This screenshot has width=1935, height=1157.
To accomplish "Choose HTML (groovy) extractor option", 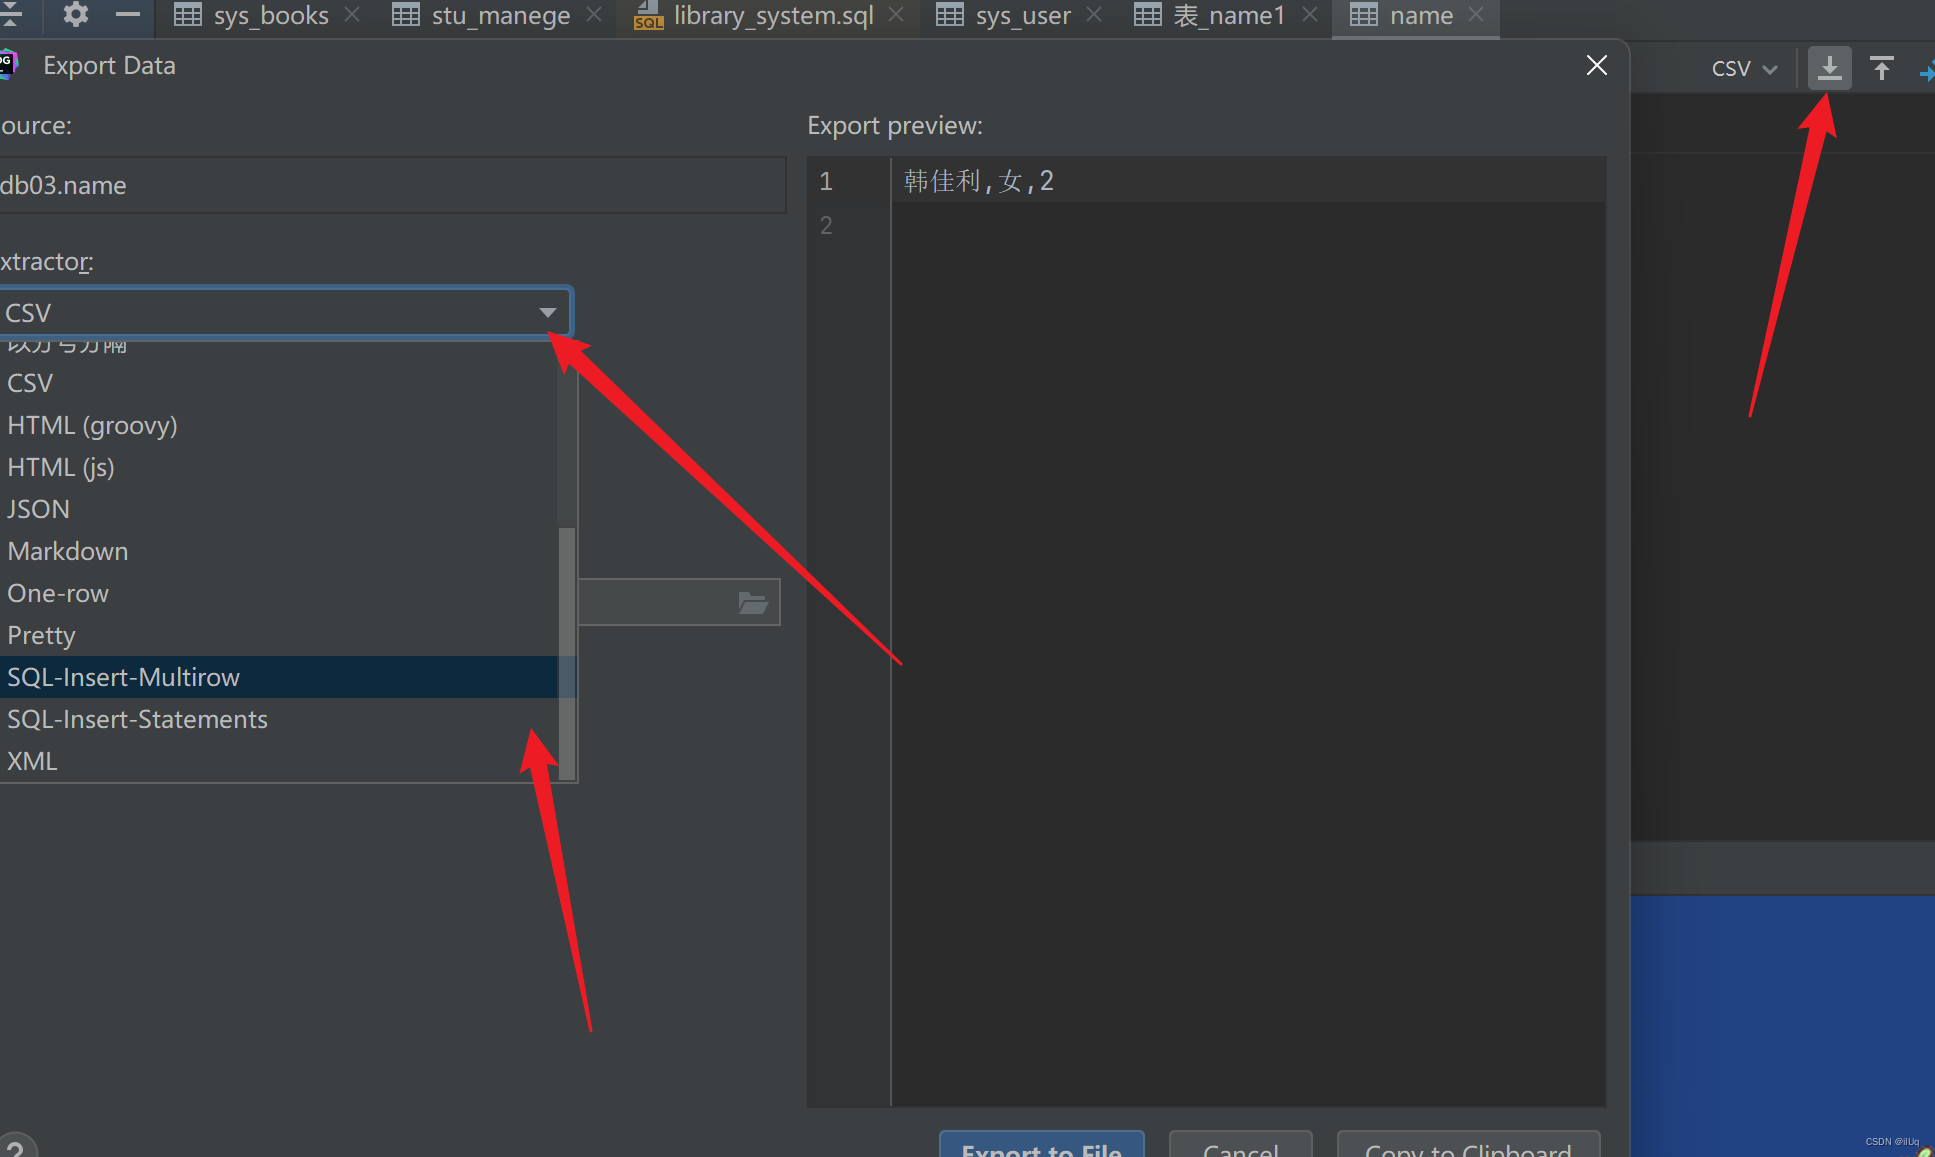I will click(x=278, y=425).
